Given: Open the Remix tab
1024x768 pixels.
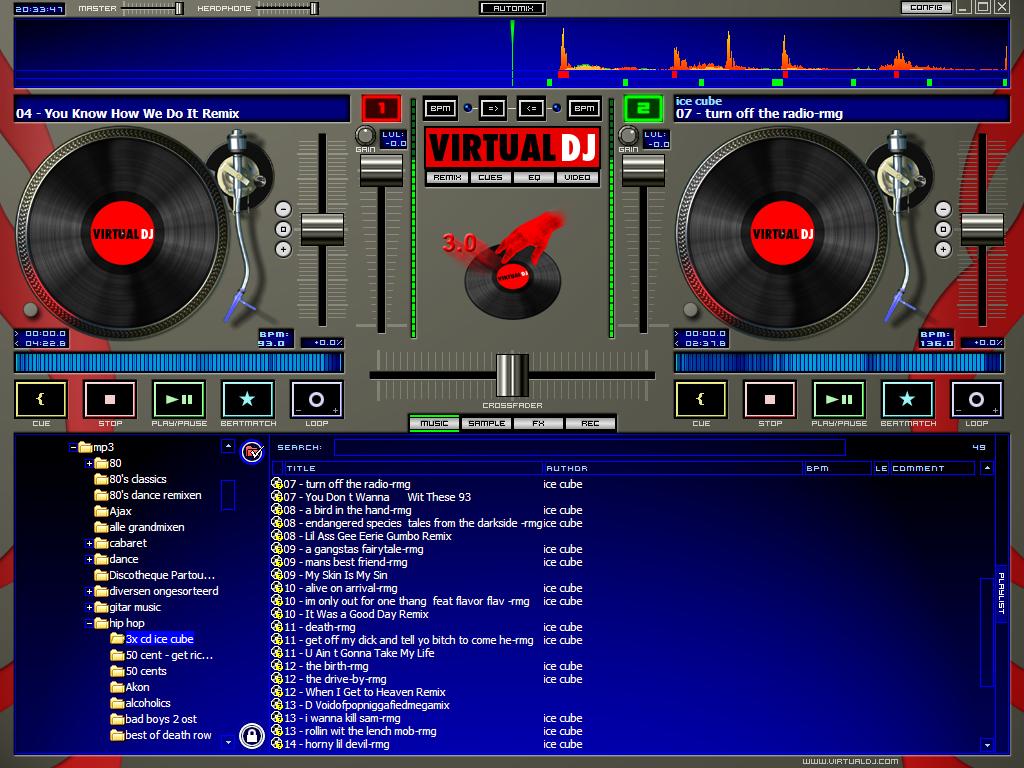Looking at the screenshot, I should point(447,178).
